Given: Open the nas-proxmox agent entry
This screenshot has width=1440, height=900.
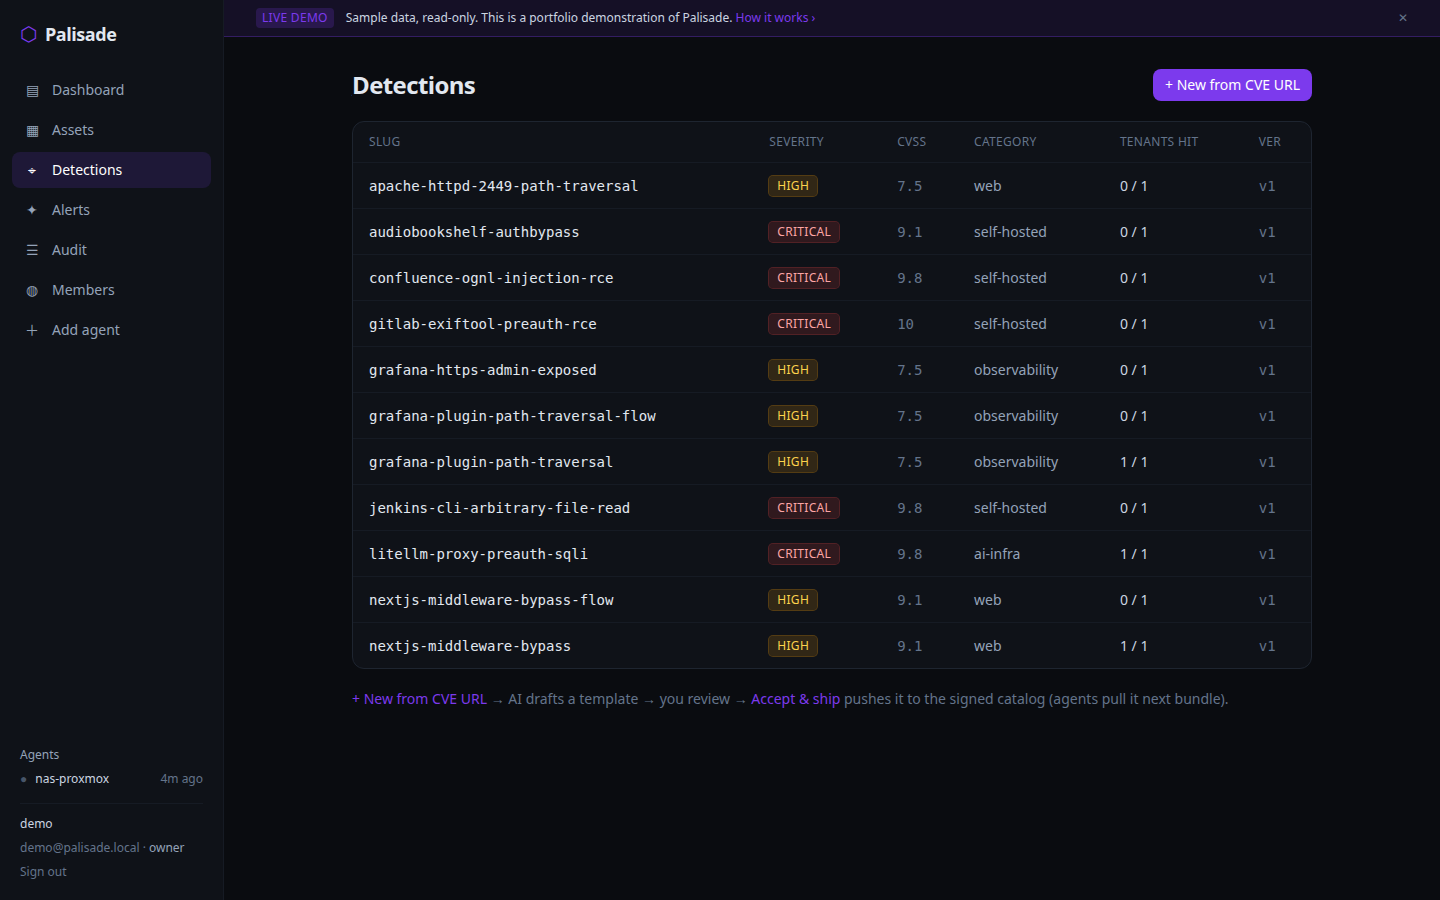Looking at the screenshot, I should point(111,779).
